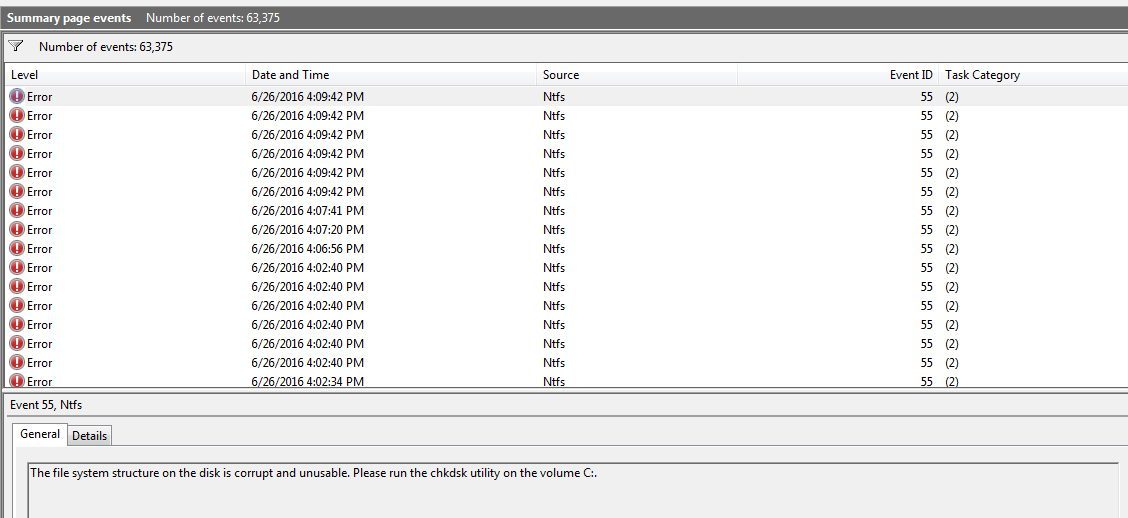Select the date cell 6/26/2016 4:06:56 PM

click(x=308, y=249)
